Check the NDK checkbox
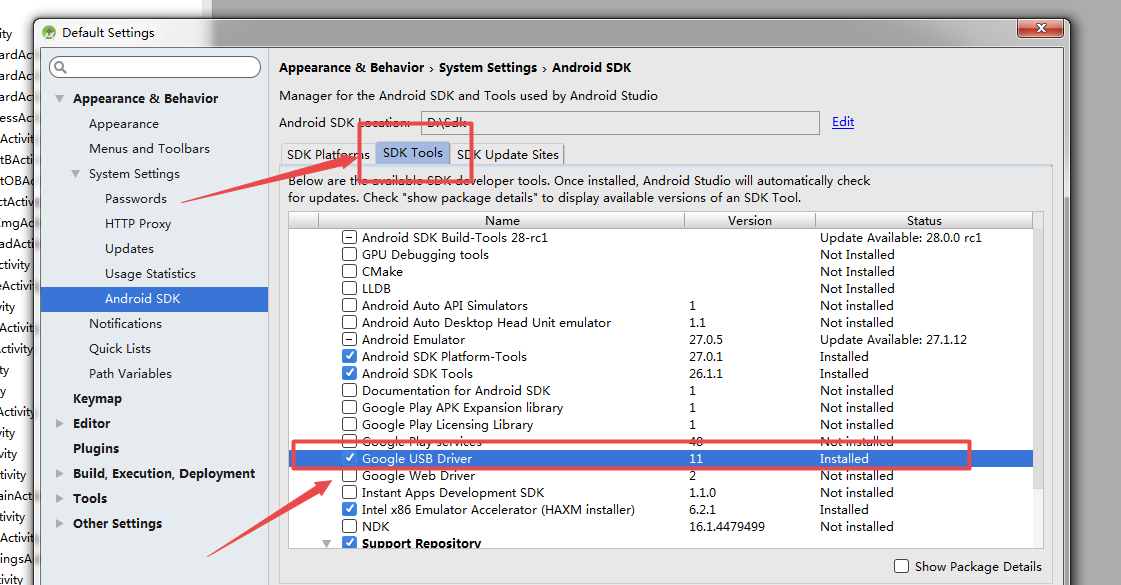This screenshot has width=1121, height=585. (349, 527)
